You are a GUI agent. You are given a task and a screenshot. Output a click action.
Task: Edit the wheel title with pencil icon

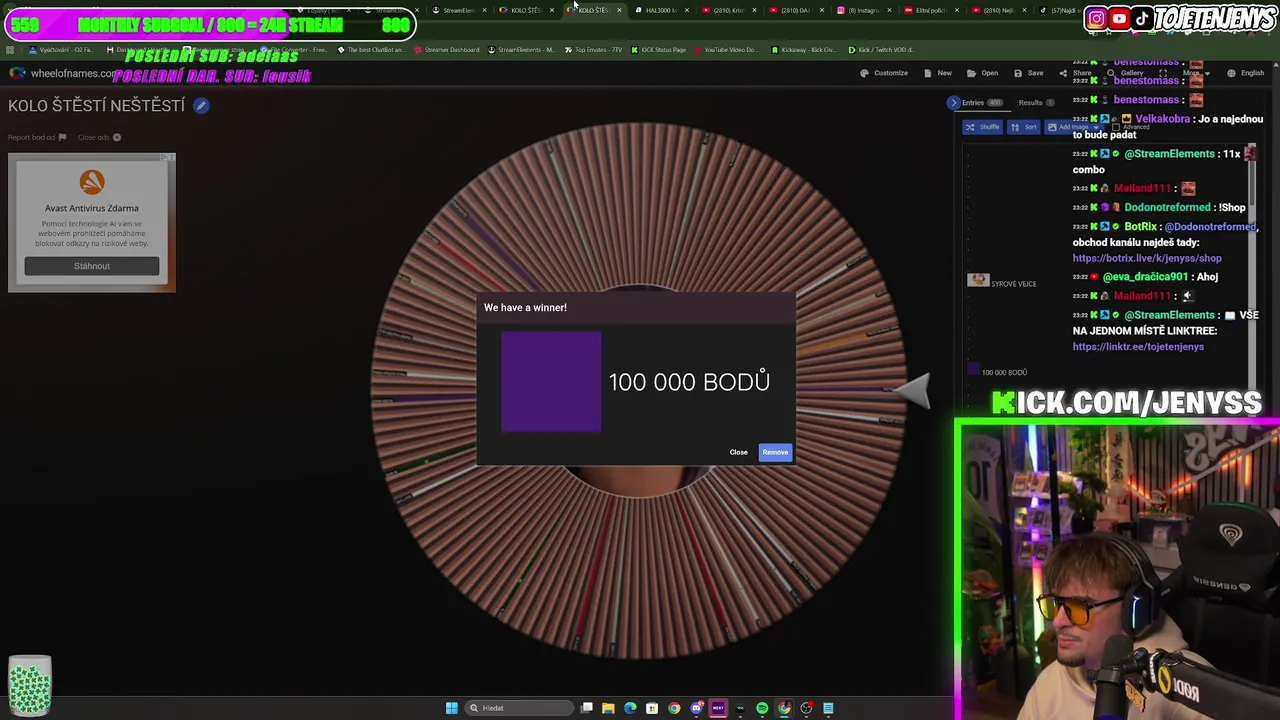click(201, 105)
